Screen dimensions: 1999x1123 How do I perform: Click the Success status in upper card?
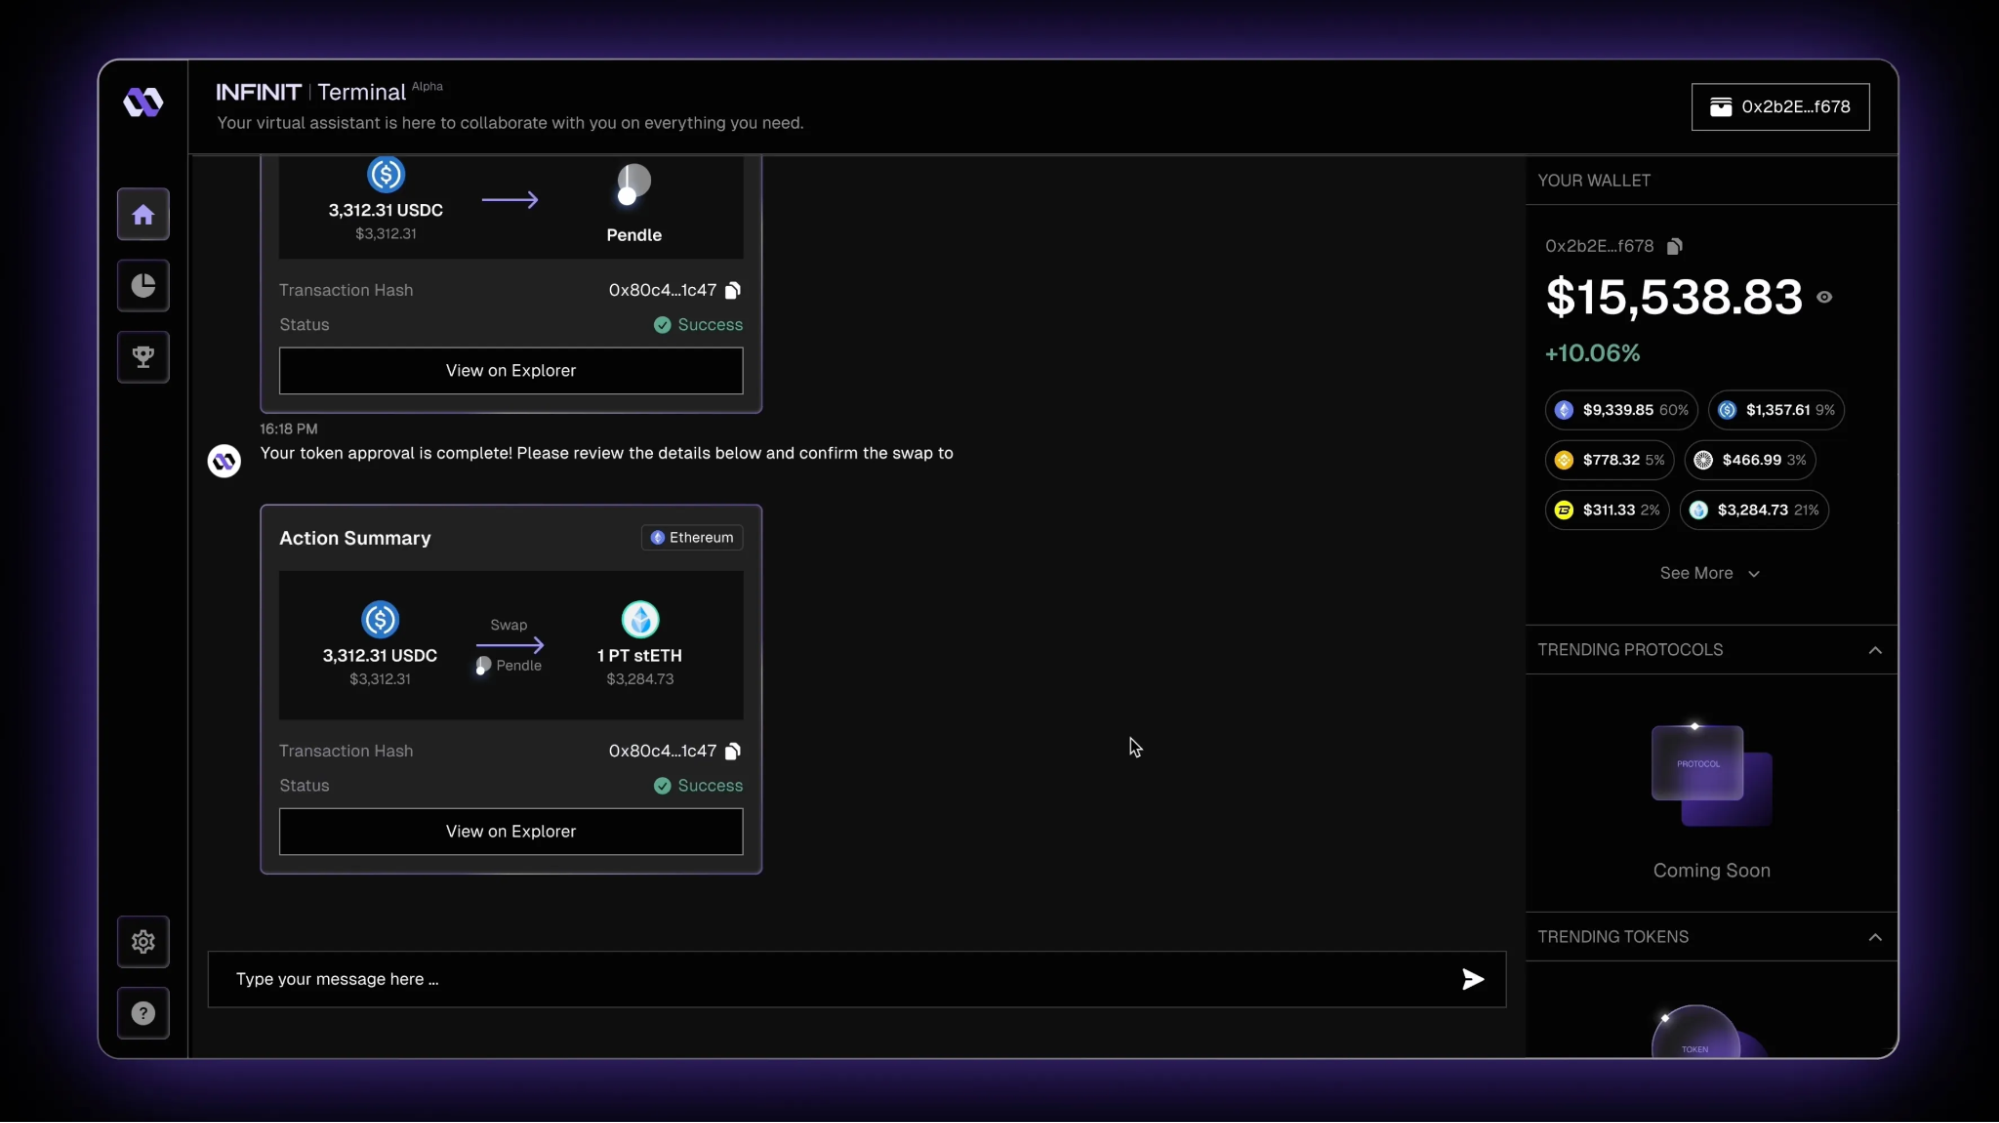point(698,325)
